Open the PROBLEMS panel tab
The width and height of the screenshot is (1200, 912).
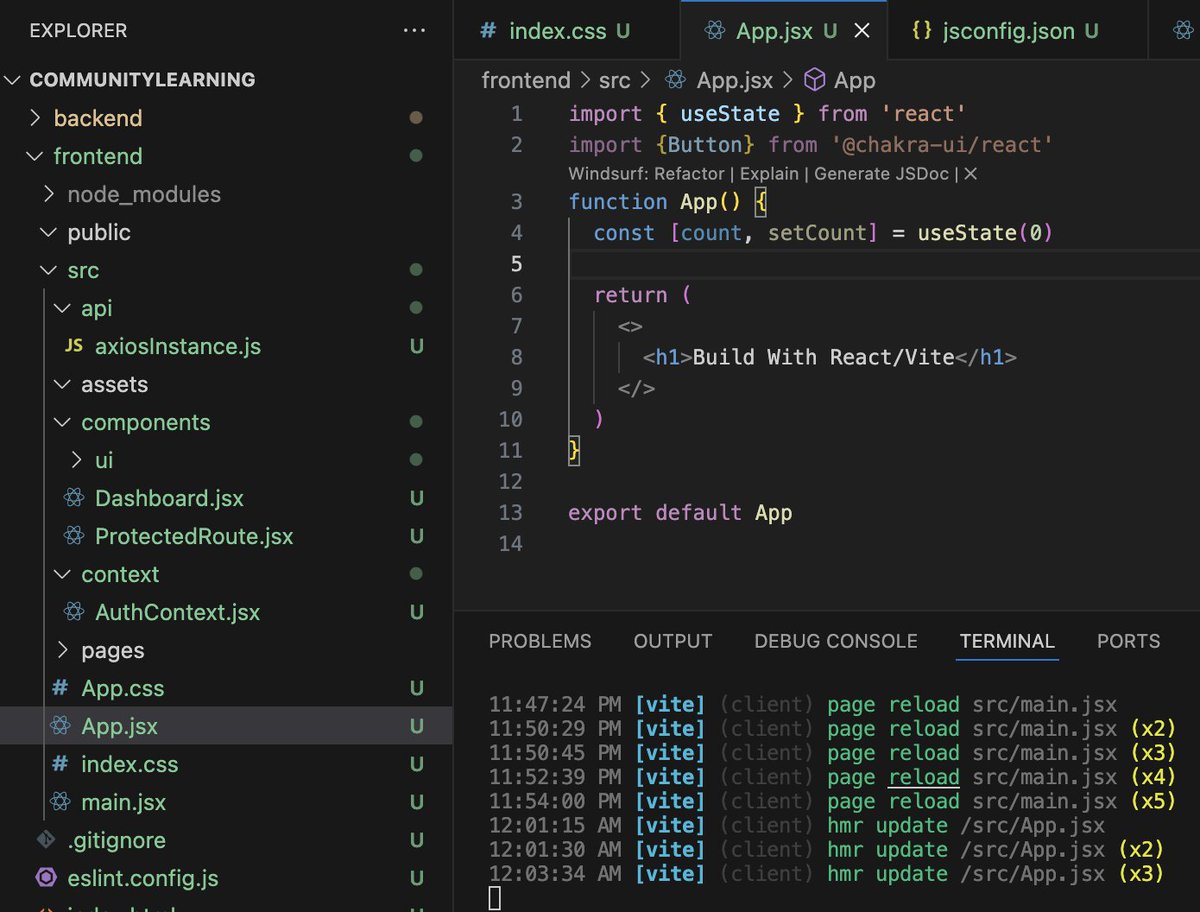[540, 641]
